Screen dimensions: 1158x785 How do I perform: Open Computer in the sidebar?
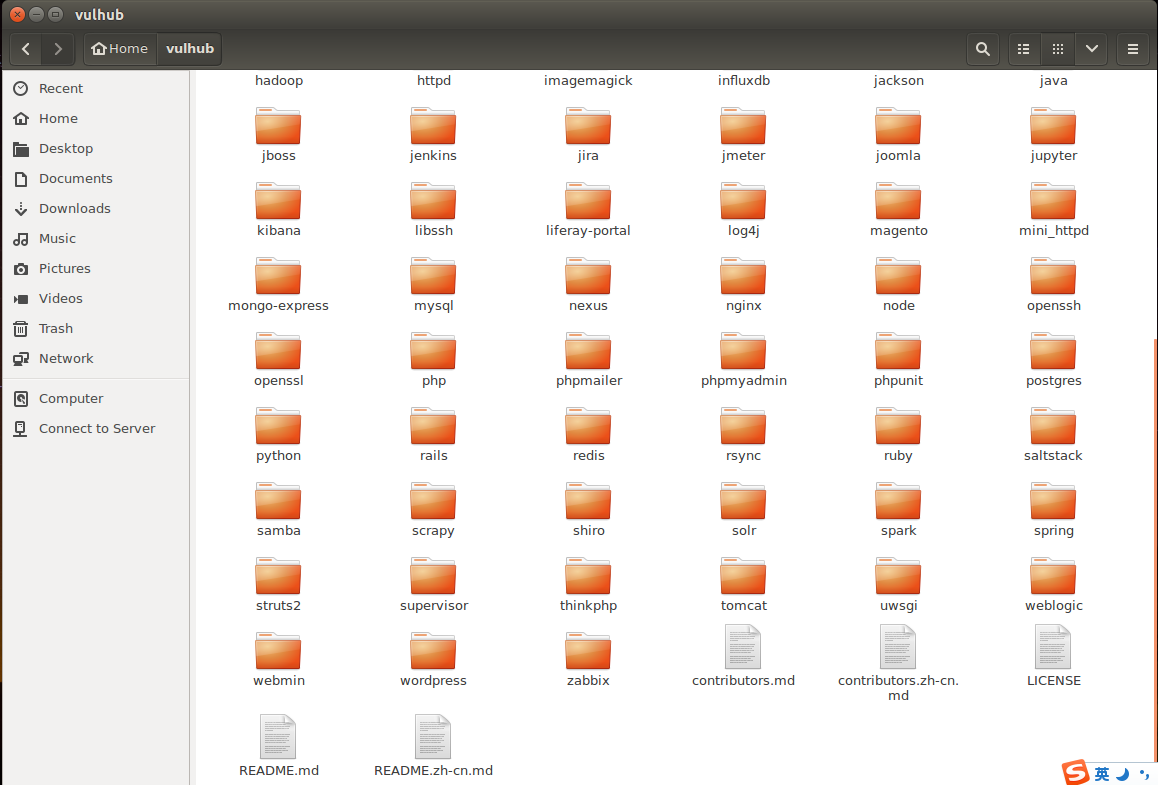click(x=96, y=399)
